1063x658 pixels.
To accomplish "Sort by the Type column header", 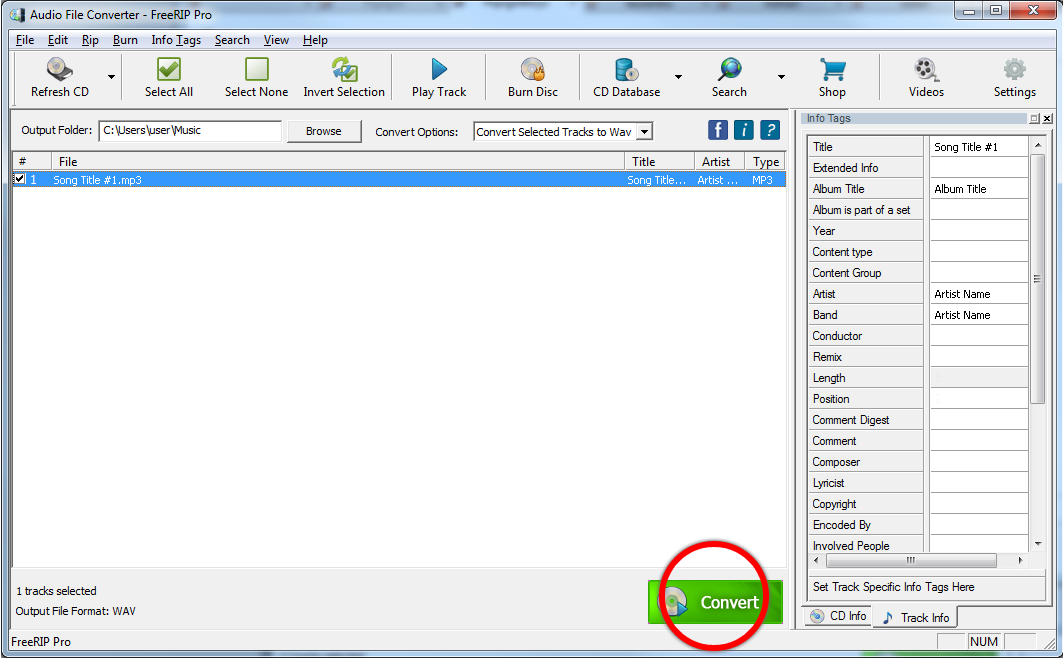I will pos(765,161).
